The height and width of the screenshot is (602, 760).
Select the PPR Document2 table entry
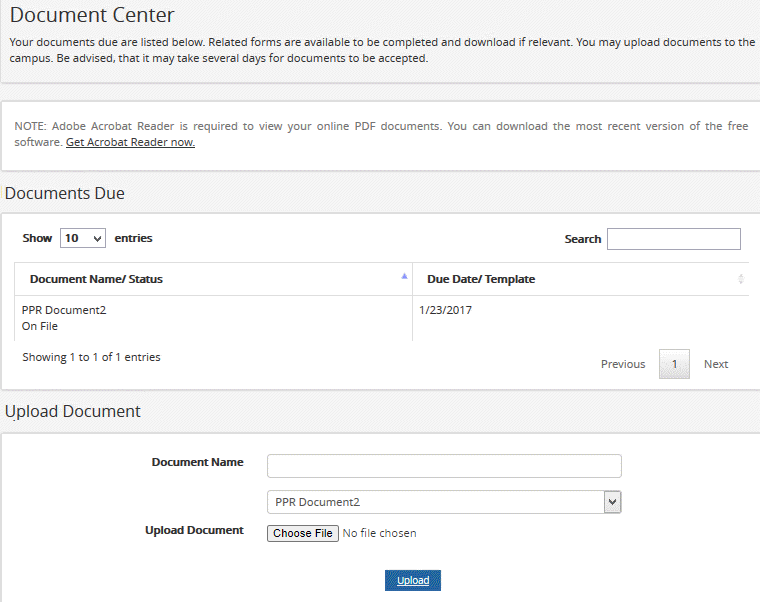[x=64, y=310]
